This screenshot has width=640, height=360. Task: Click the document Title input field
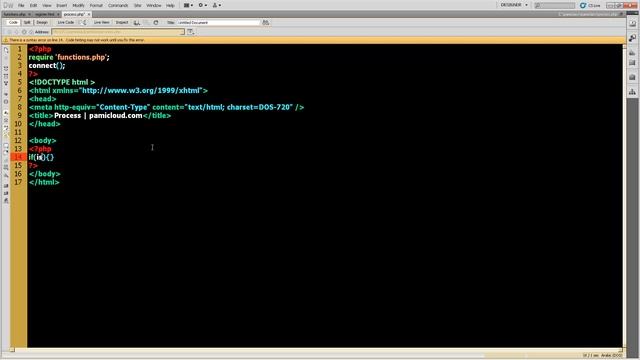click(218, 22)
